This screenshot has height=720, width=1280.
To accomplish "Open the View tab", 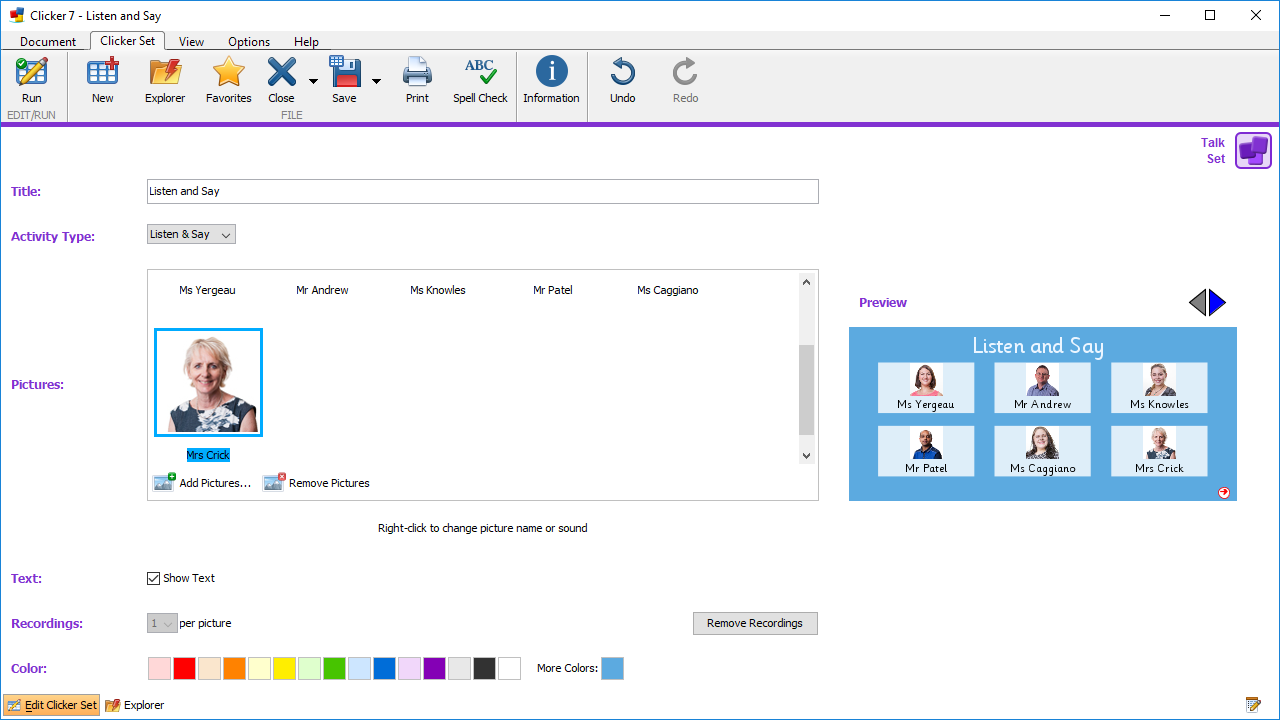I will pos(191,42).
